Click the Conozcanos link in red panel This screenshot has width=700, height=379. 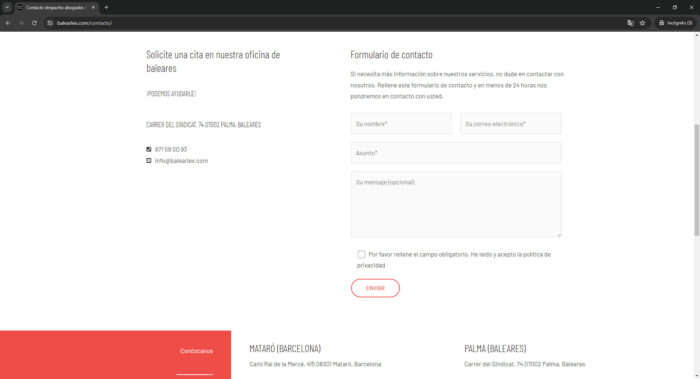pos(196,351)
